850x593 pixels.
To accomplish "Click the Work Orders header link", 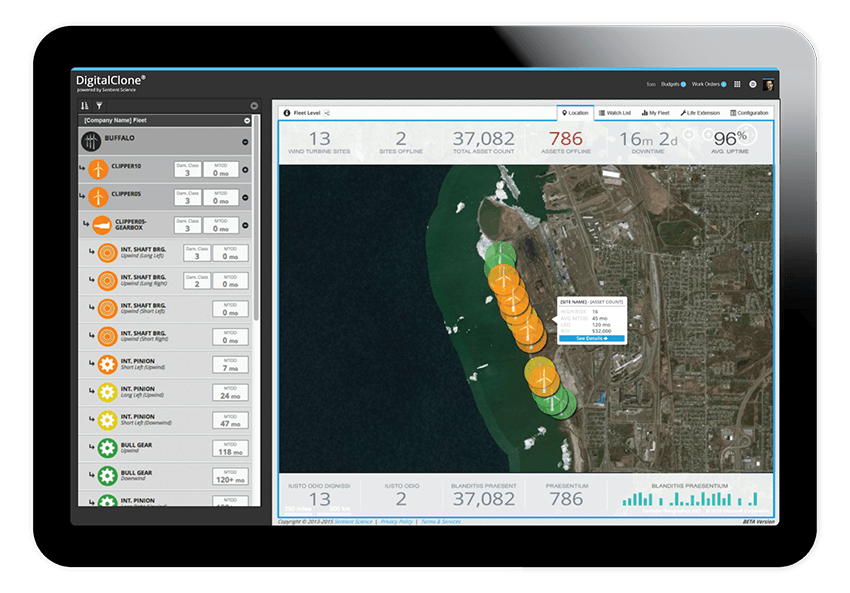I will coord(707,85).
